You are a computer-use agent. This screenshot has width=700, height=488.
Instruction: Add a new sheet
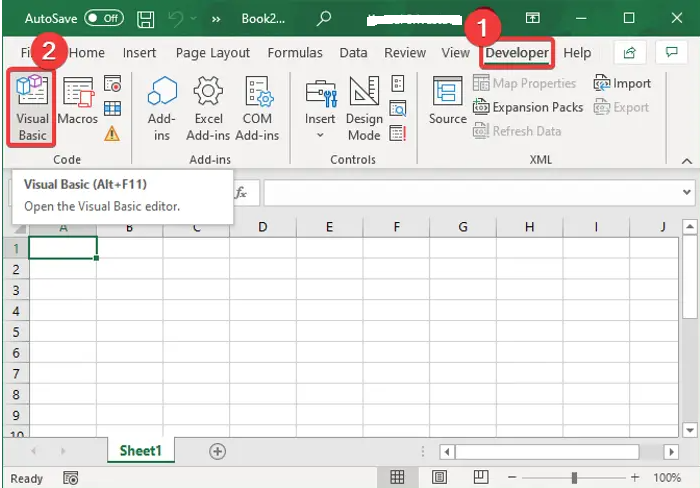coord(217,451)
